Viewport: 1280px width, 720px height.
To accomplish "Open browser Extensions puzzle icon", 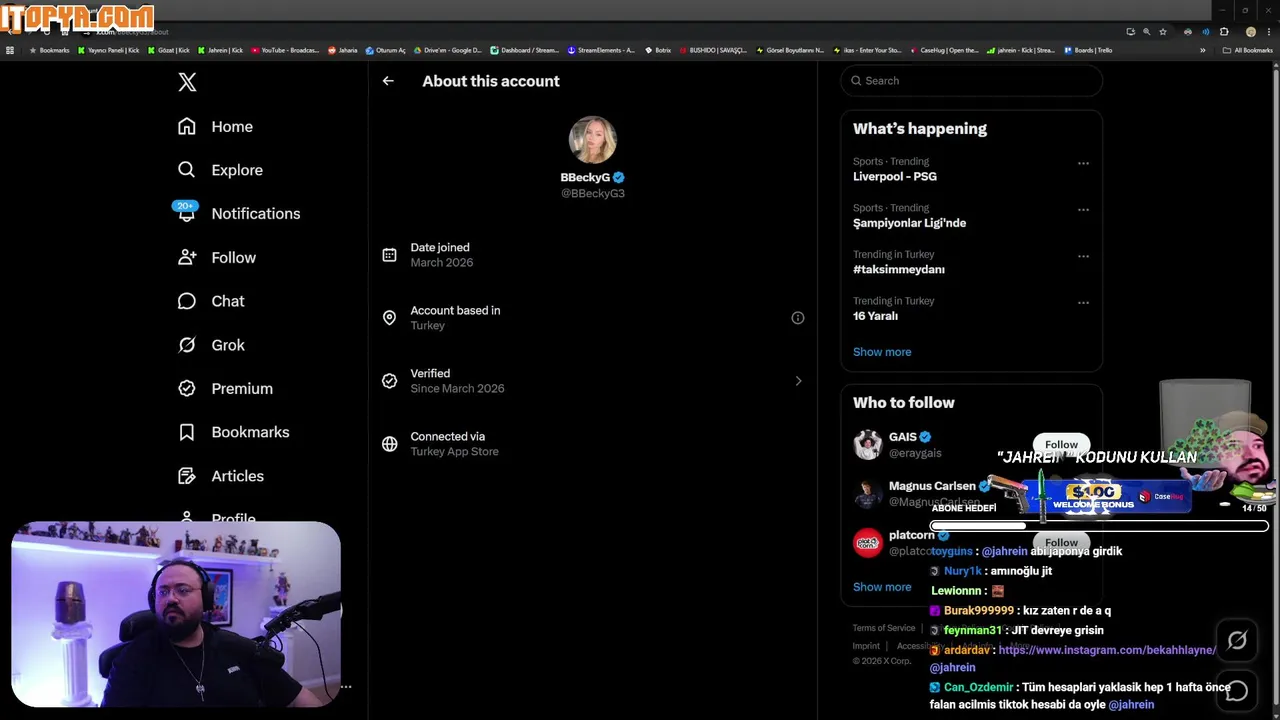I will (1224, 32).
